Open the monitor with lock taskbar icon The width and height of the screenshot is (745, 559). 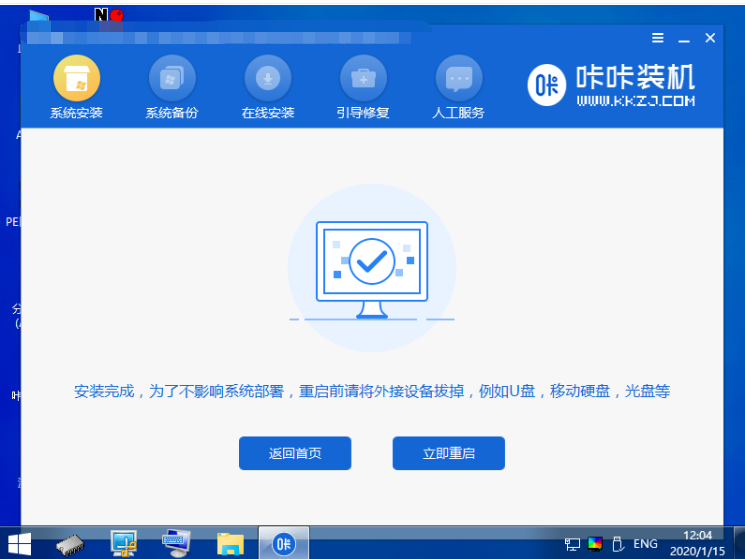[124, 543]
